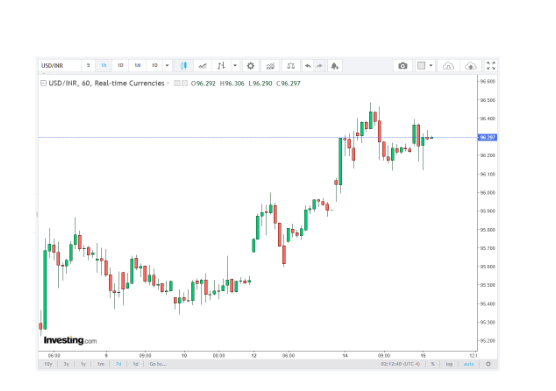Click the 95.200 price scale label
556x391 pixels.
coord(487,341)
